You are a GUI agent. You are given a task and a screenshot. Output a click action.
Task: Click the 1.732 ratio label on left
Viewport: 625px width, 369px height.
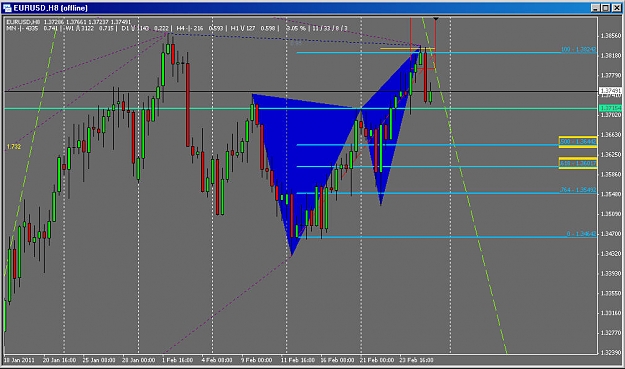coord(14,147)
